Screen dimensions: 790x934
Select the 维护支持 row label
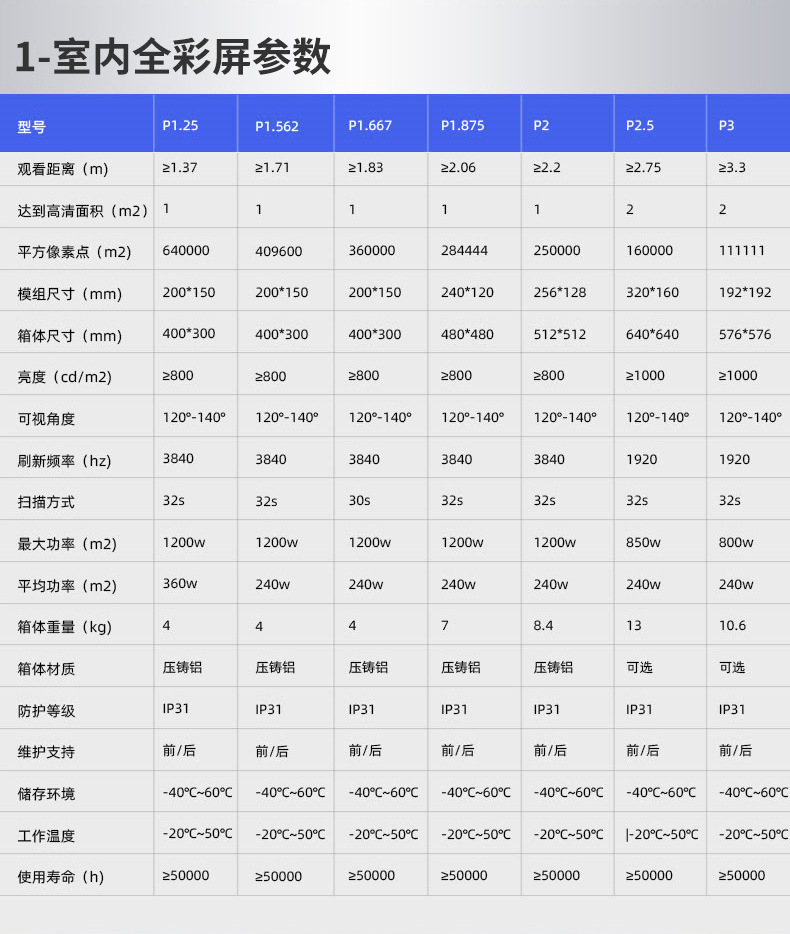(x=46, y=752)
